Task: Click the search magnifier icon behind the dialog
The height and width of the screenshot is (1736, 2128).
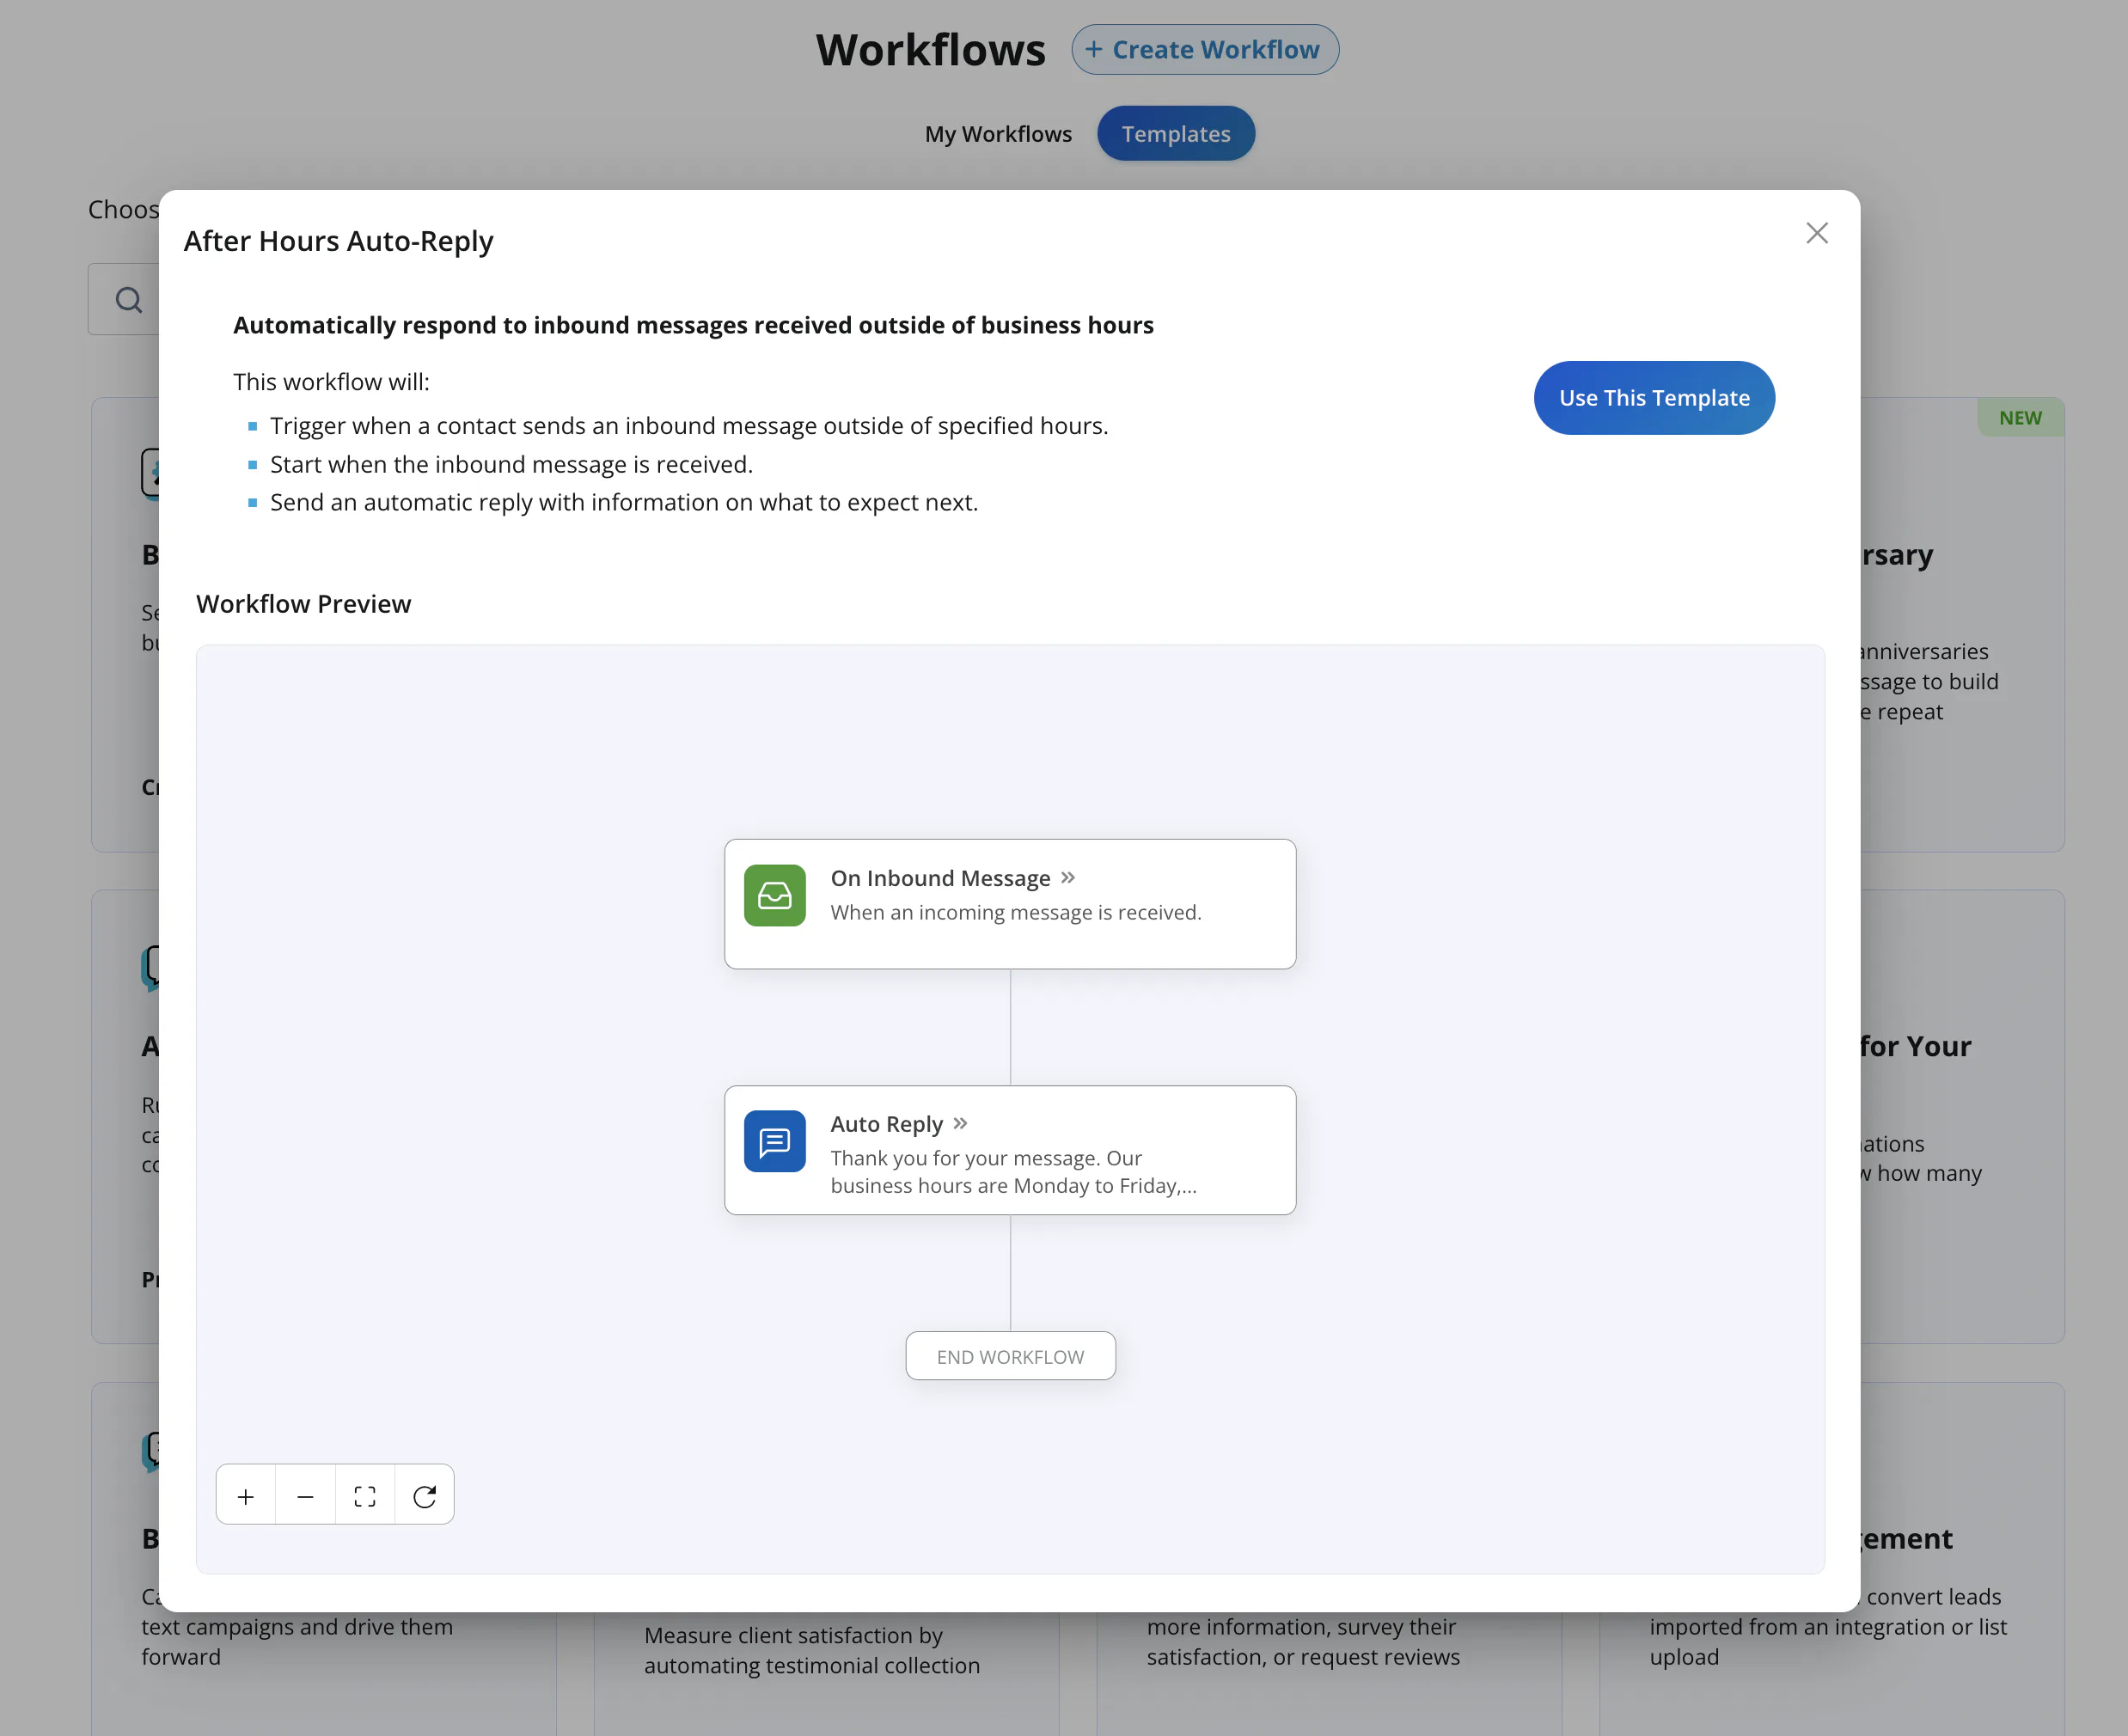Action: pos(128,300)
